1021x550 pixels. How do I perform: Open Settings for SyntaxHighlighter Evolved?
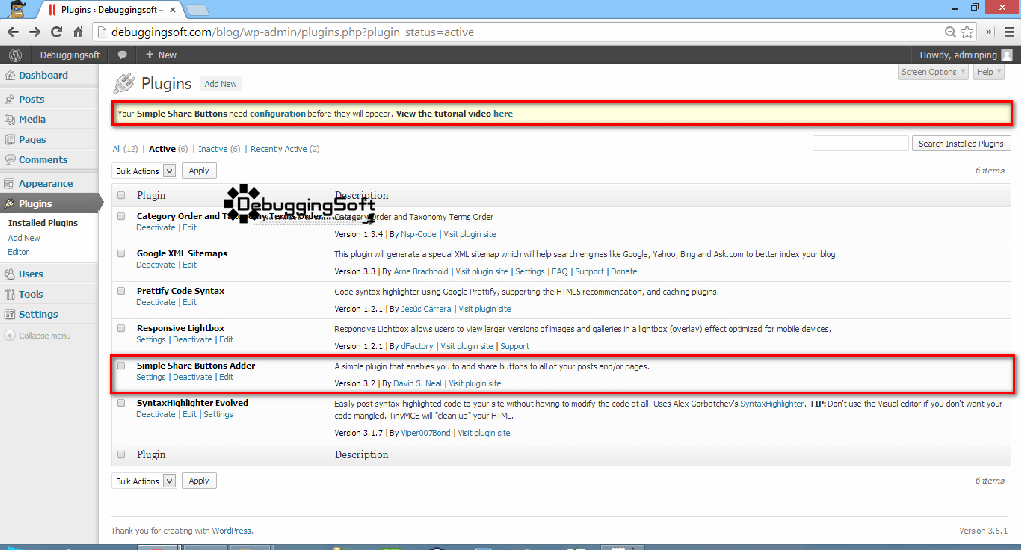click(x=218, y=415)
